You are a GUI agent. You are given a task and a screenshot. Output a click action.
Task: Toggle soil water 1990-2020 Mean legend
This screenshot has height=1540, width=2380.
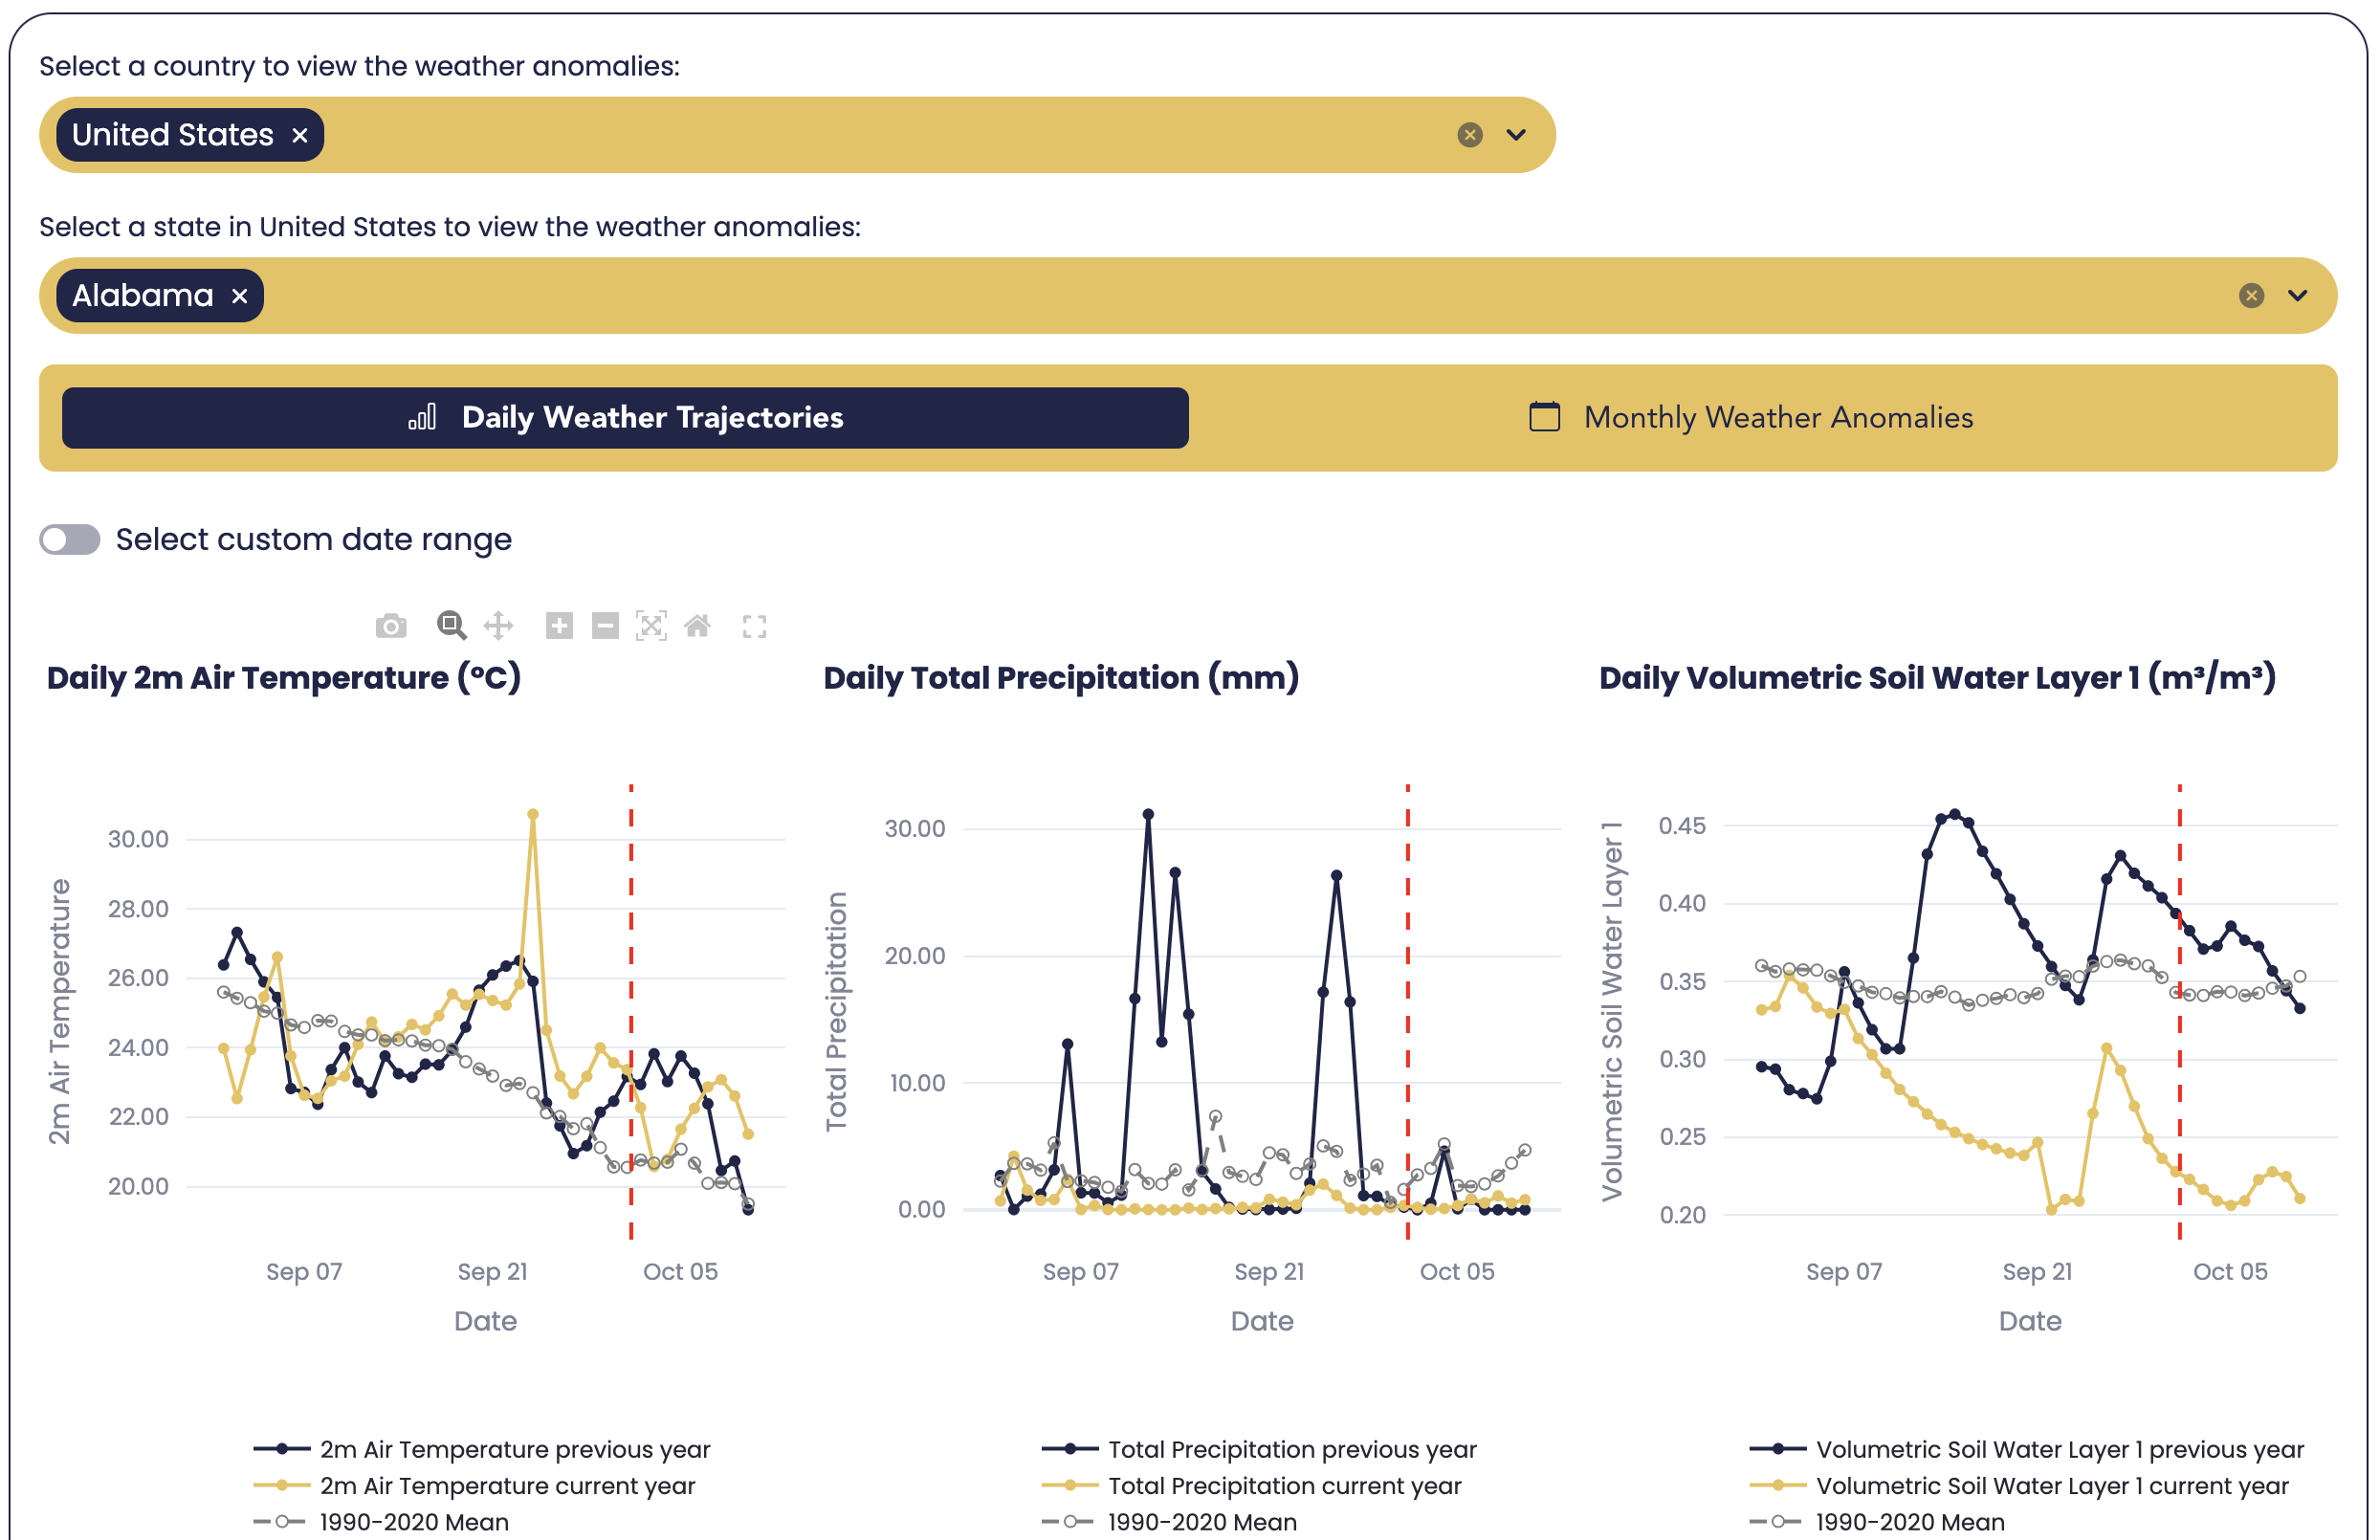point(1908,1522)
